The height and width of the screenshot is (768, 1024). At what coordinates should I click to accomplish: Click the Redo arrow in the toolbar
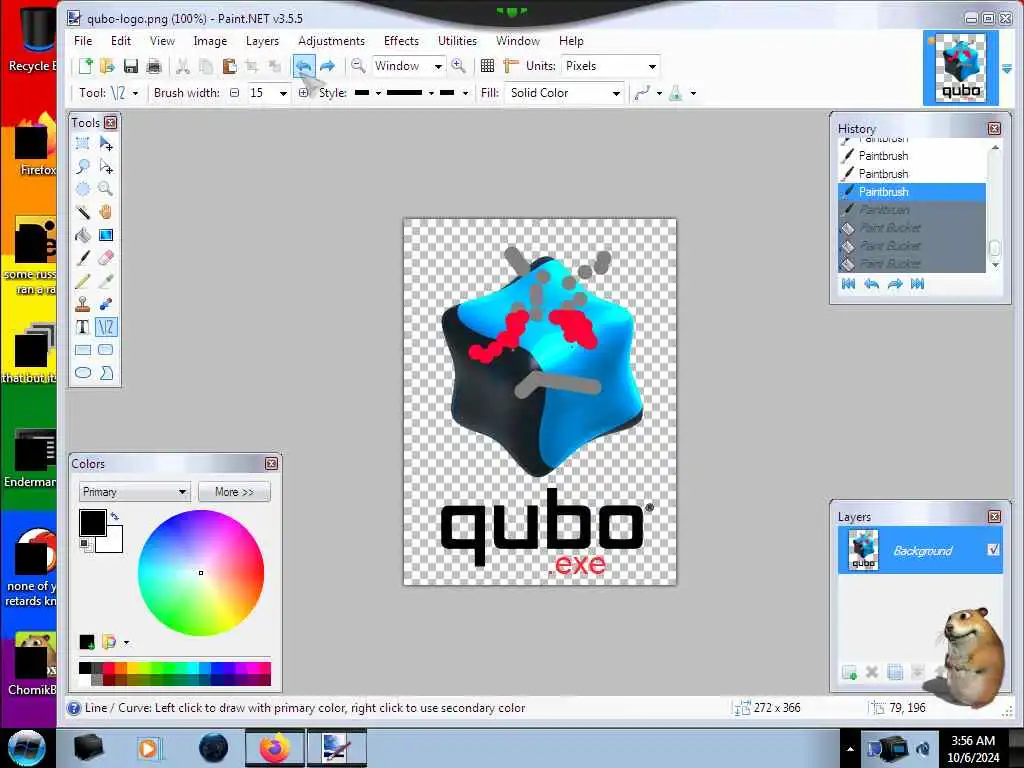click(x=327, y=65)
